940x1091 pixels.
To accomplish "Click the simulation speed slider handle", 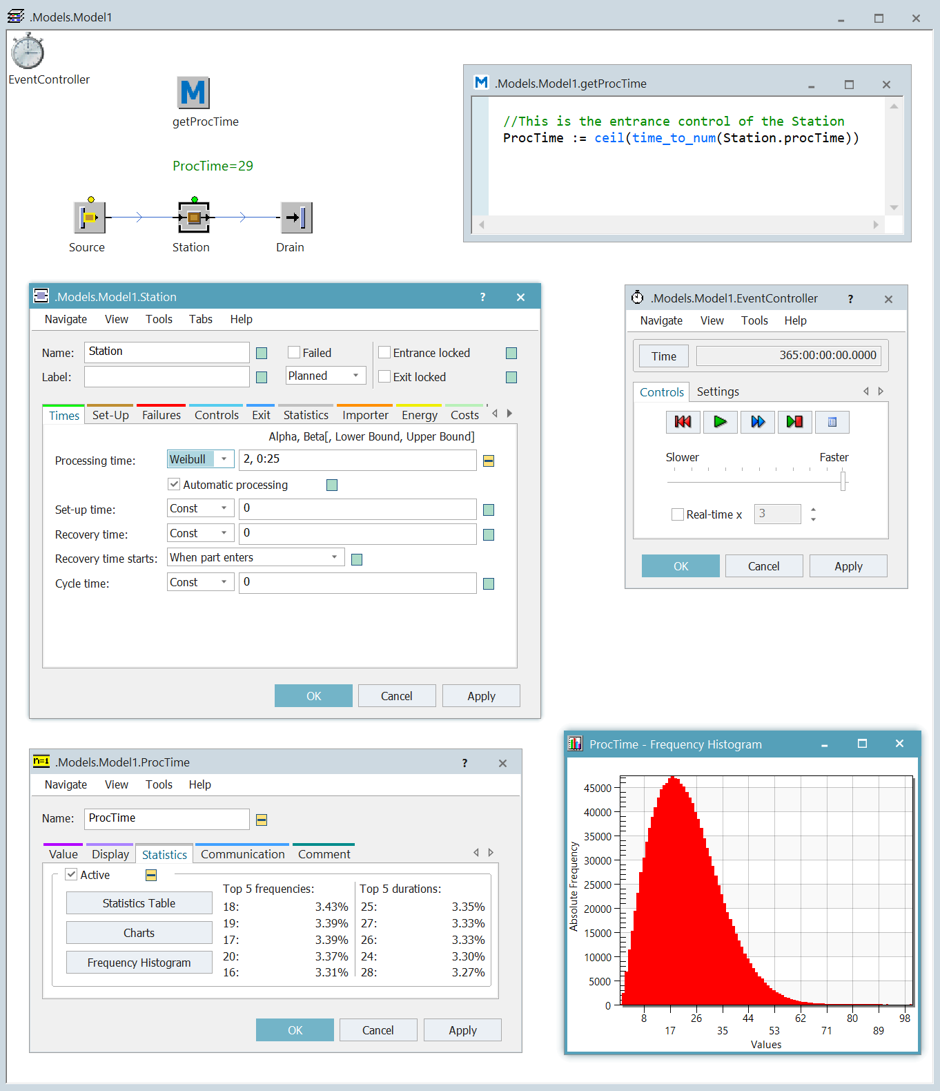I will (x=843, y=481).
